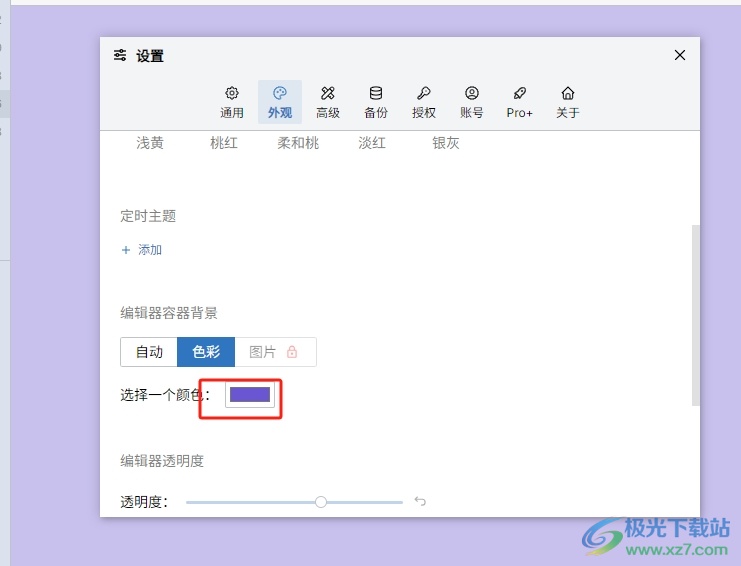741x566 pixels.
Task: Add a scheduled theme with 添加
Action: [142, 249]
